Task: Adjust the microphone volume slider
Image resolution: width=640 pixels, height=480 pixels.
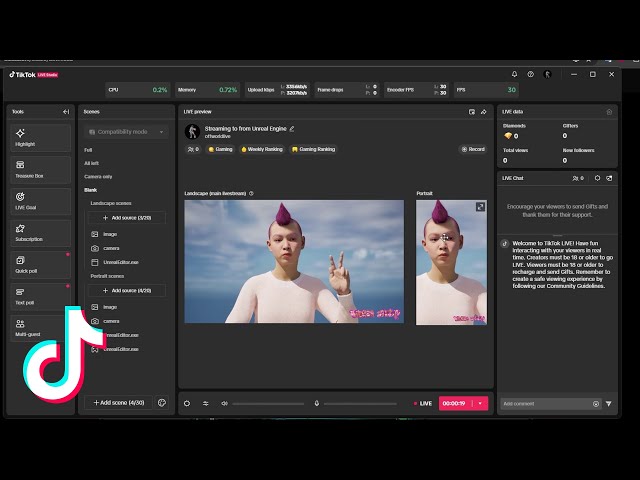Action: 360,404
